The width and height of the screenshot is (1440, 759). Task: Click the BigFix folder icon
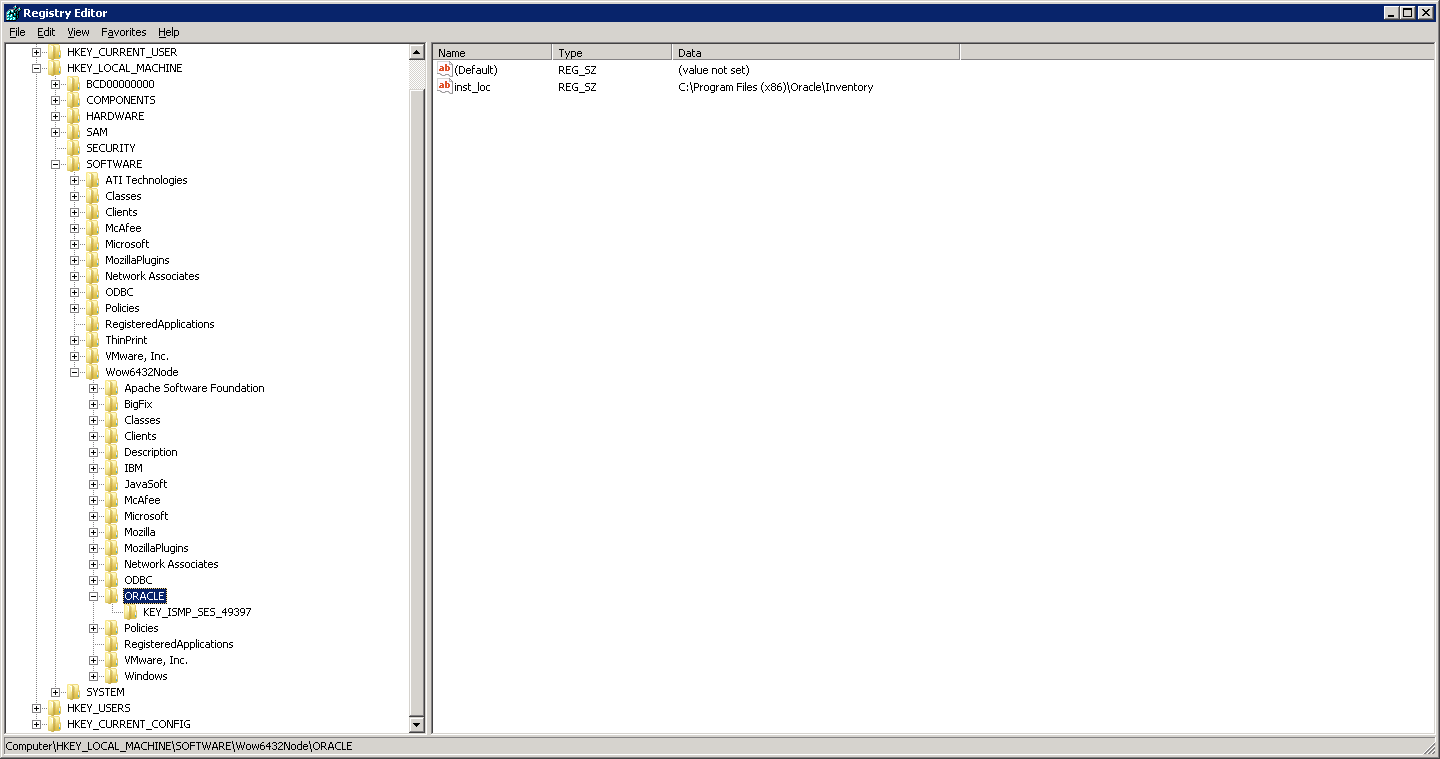pos(112,404)
